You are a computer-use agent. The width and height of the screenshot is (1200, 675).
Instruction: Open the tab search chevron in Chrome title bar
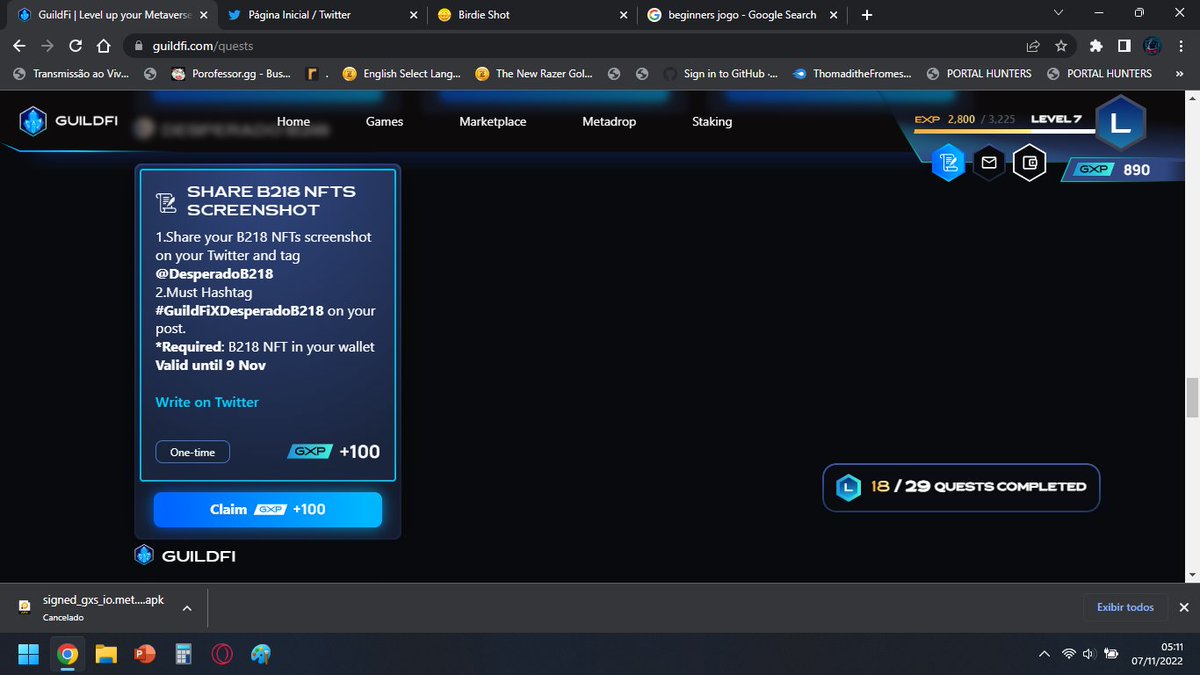1059,13
